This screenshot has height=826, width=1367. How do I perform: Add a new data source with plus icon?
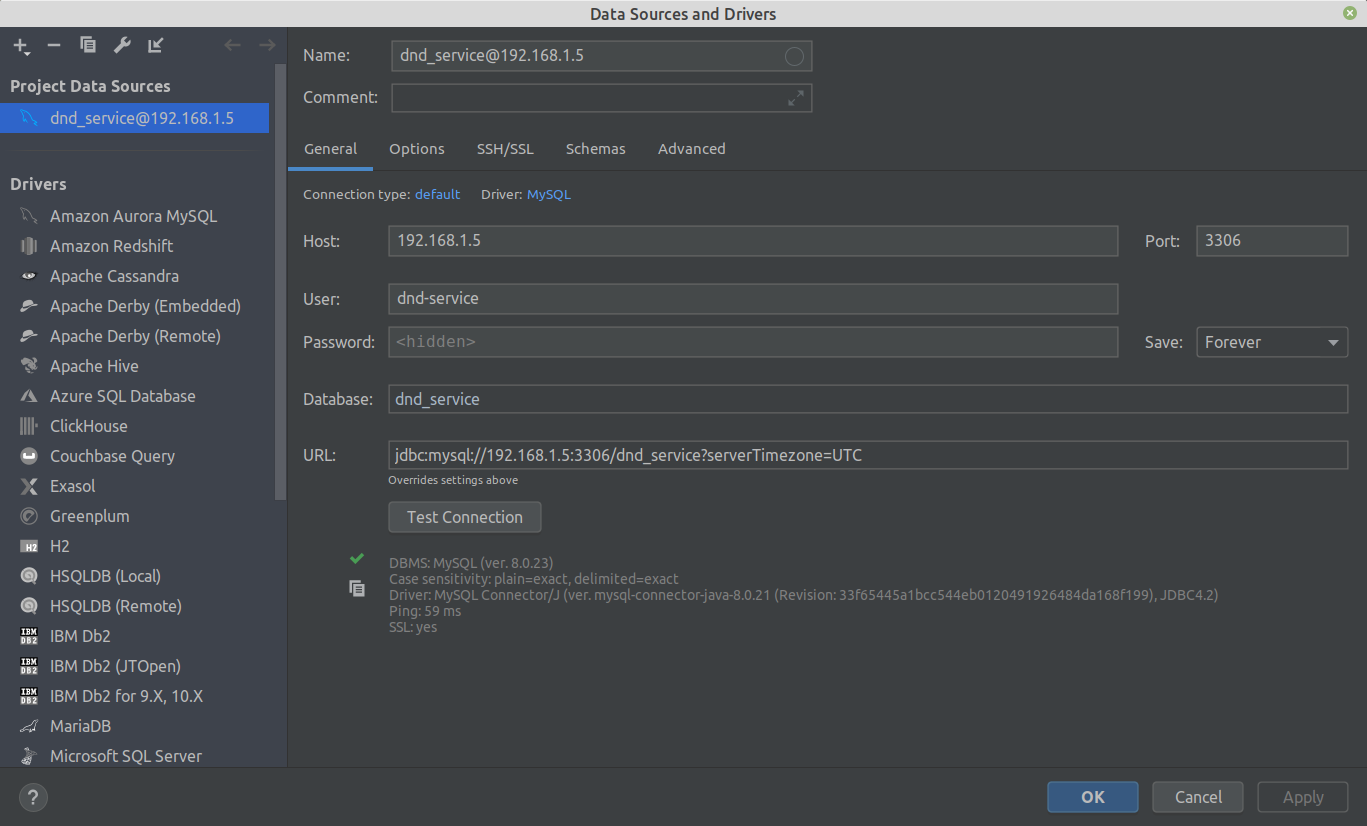coord(21,46)
